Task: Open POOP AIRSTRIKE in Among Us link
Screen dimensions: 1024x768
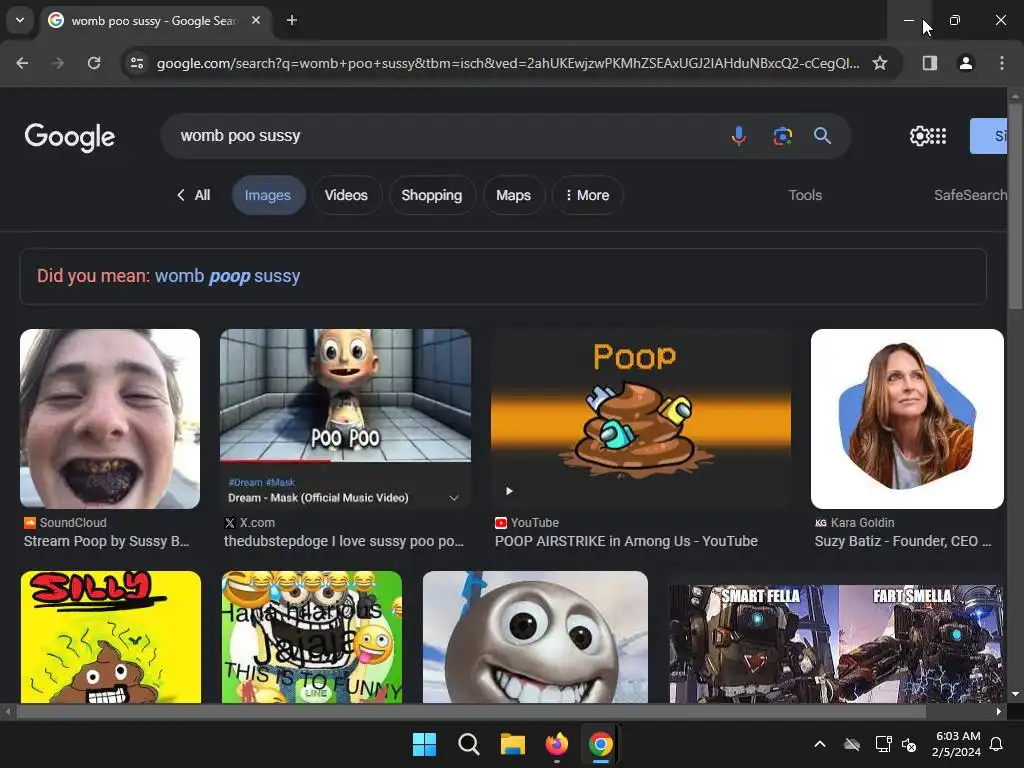Action: coord(626,541)
